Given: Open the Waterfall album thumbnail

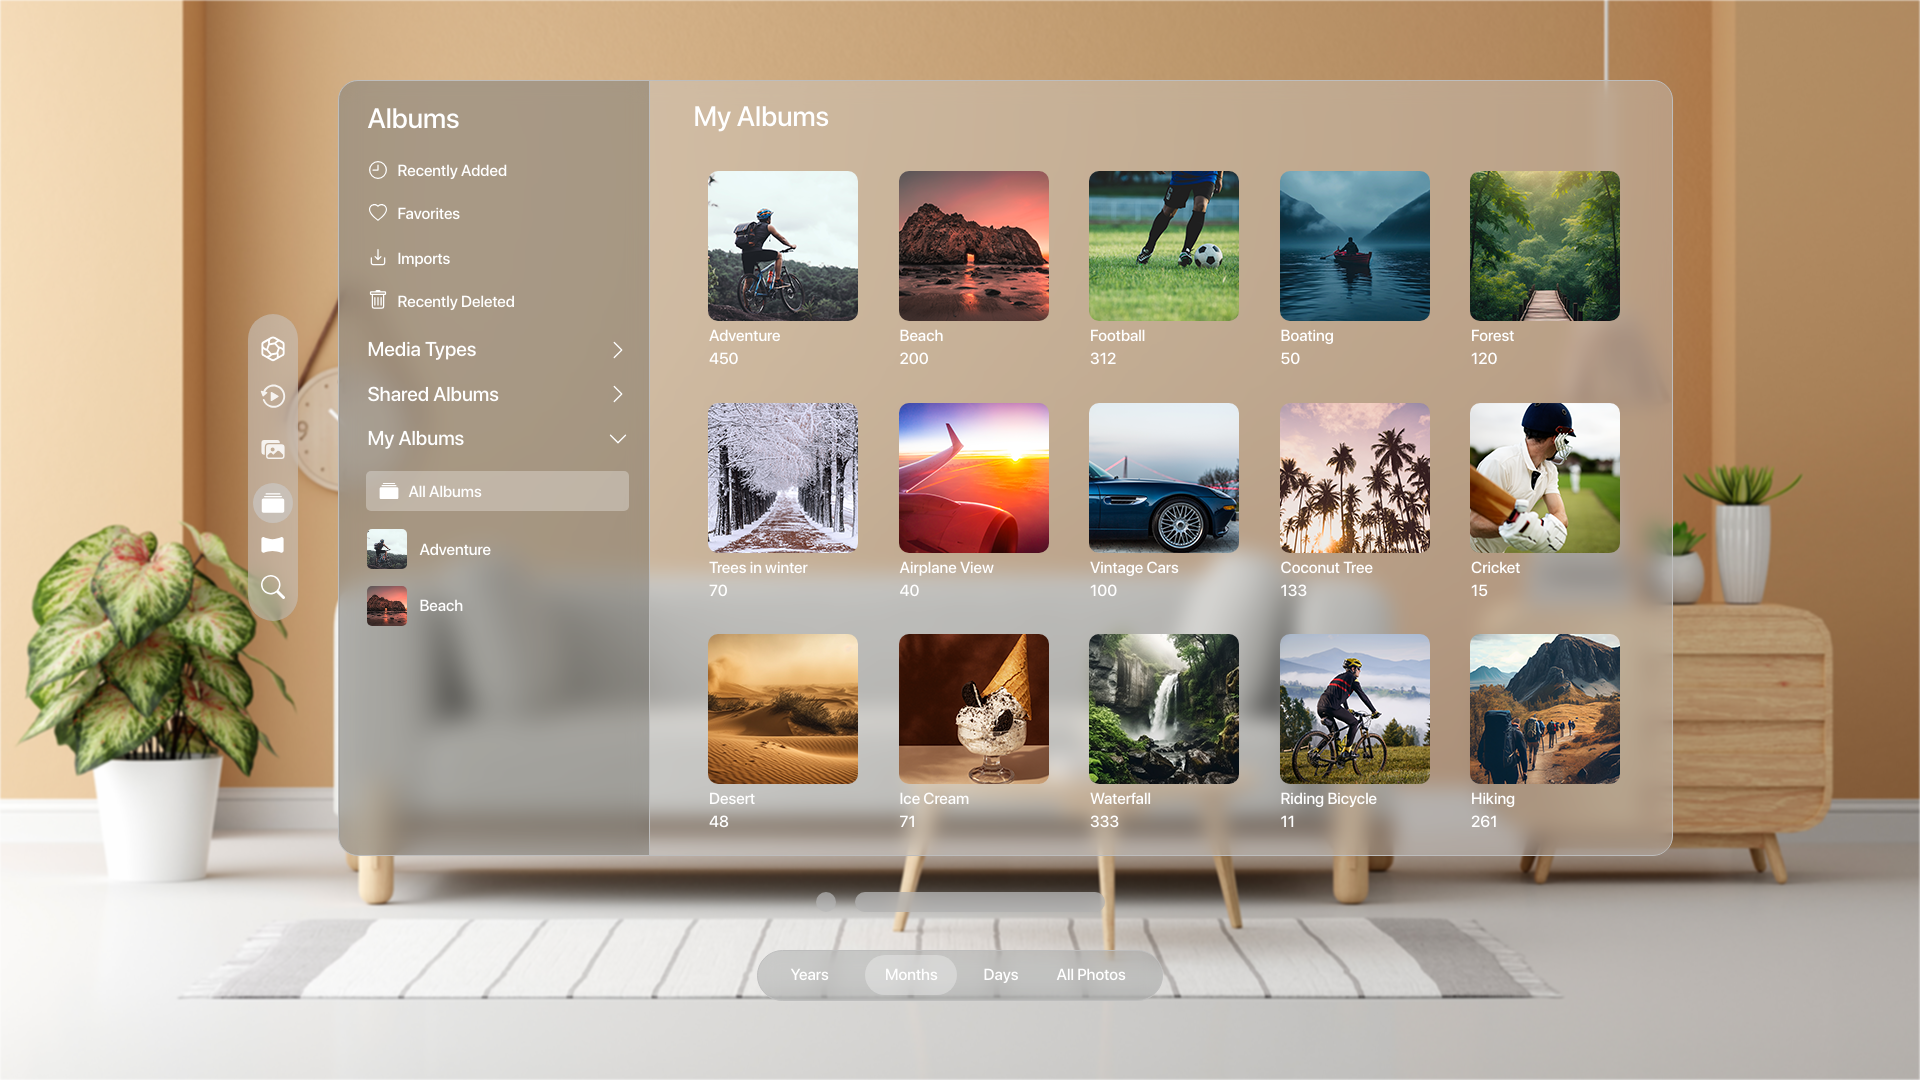Looking at the screenshot, I should 1163,709.
